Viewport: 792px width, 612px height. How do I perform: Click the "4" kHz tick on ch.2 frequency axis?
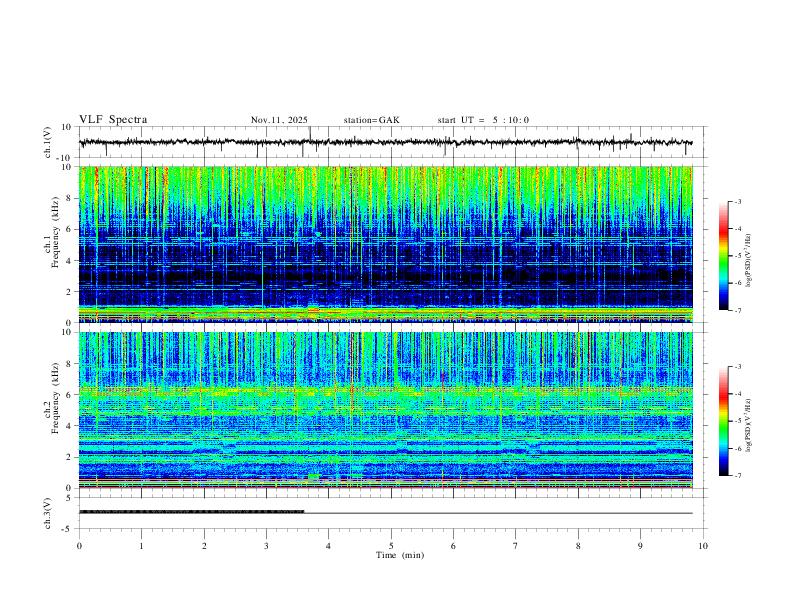pos(70,426)
